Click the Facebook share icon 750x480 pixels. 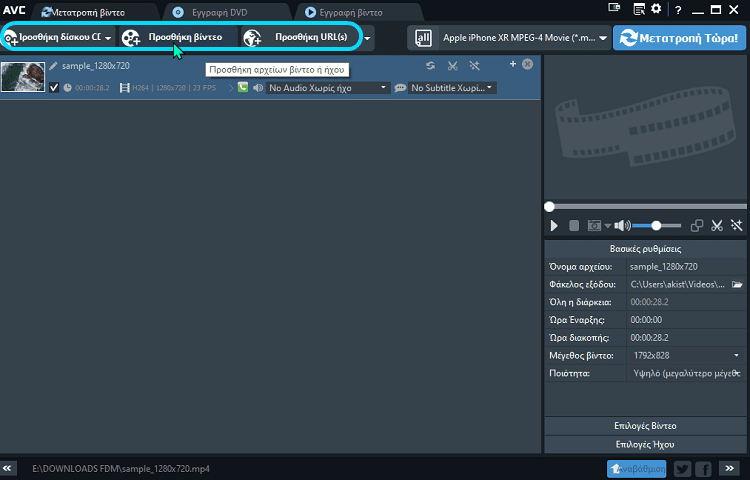tap(704, 468)
